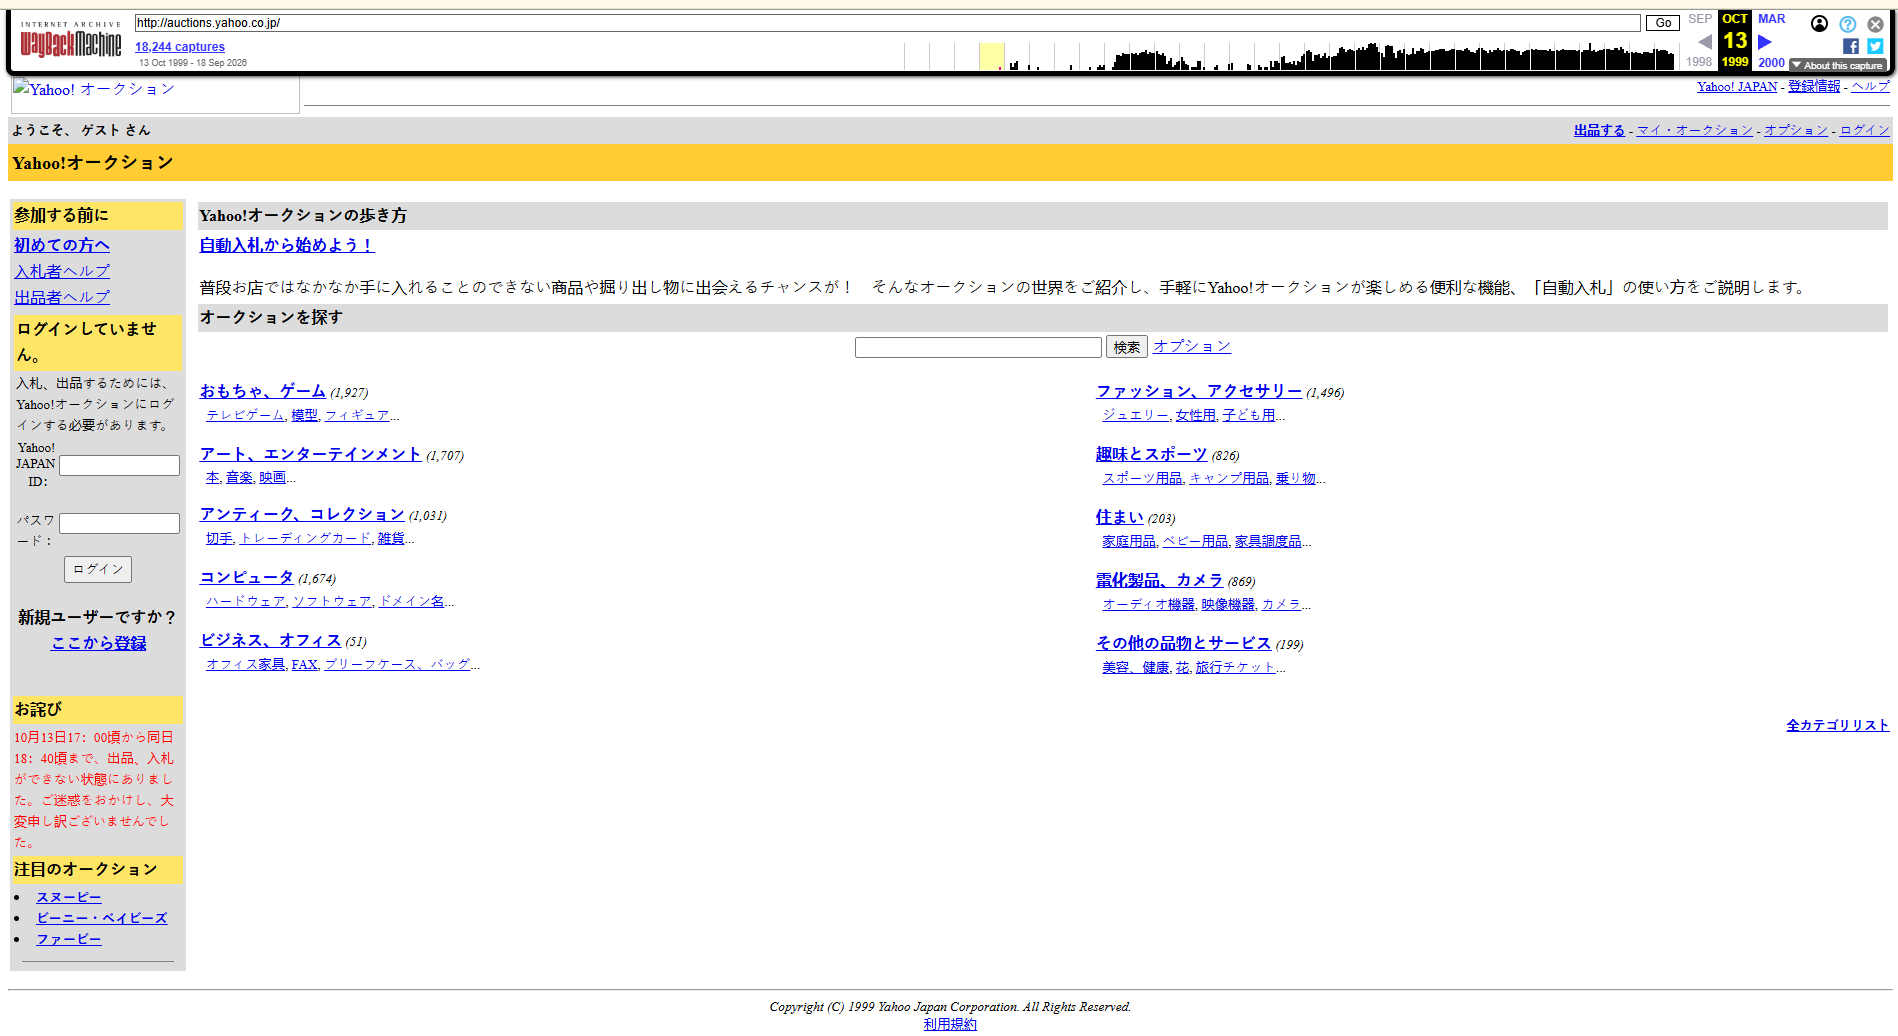Open the 登録情報 link
The image size is (1898, 1036).
click(1814, 87)
